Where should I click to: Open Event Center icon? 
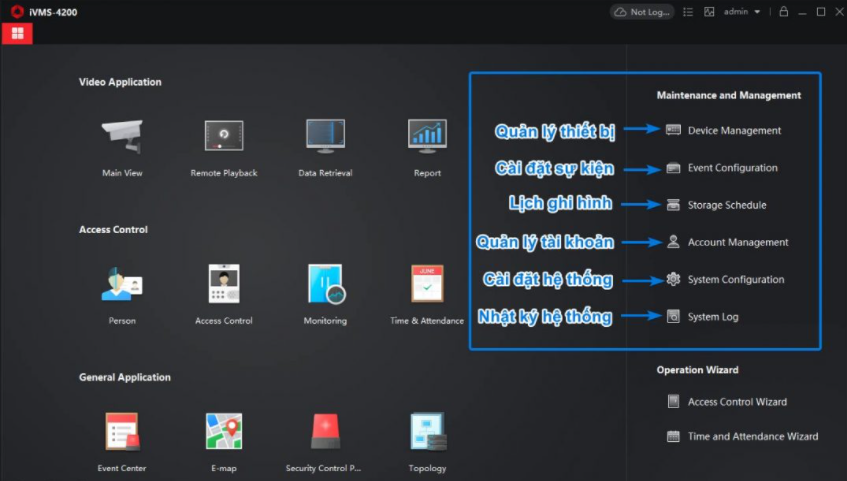pos(122,431)
